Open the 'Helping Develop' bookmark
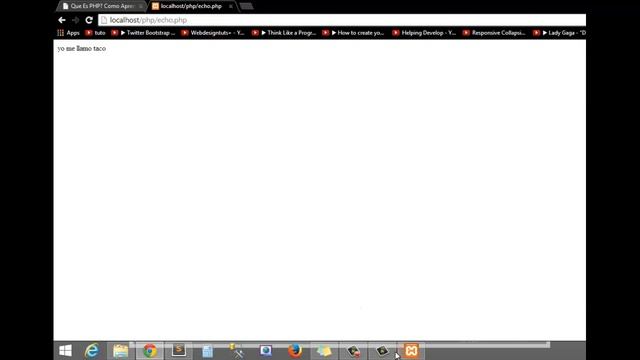640x360 pixels. (424, 33)
